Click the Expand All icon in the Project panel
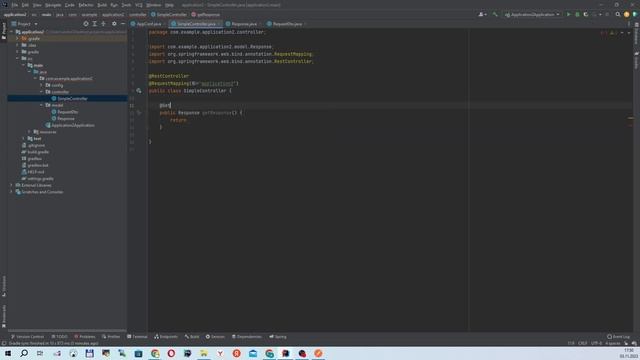The height and width of the screenshot is (360, 640). point(94,24)
